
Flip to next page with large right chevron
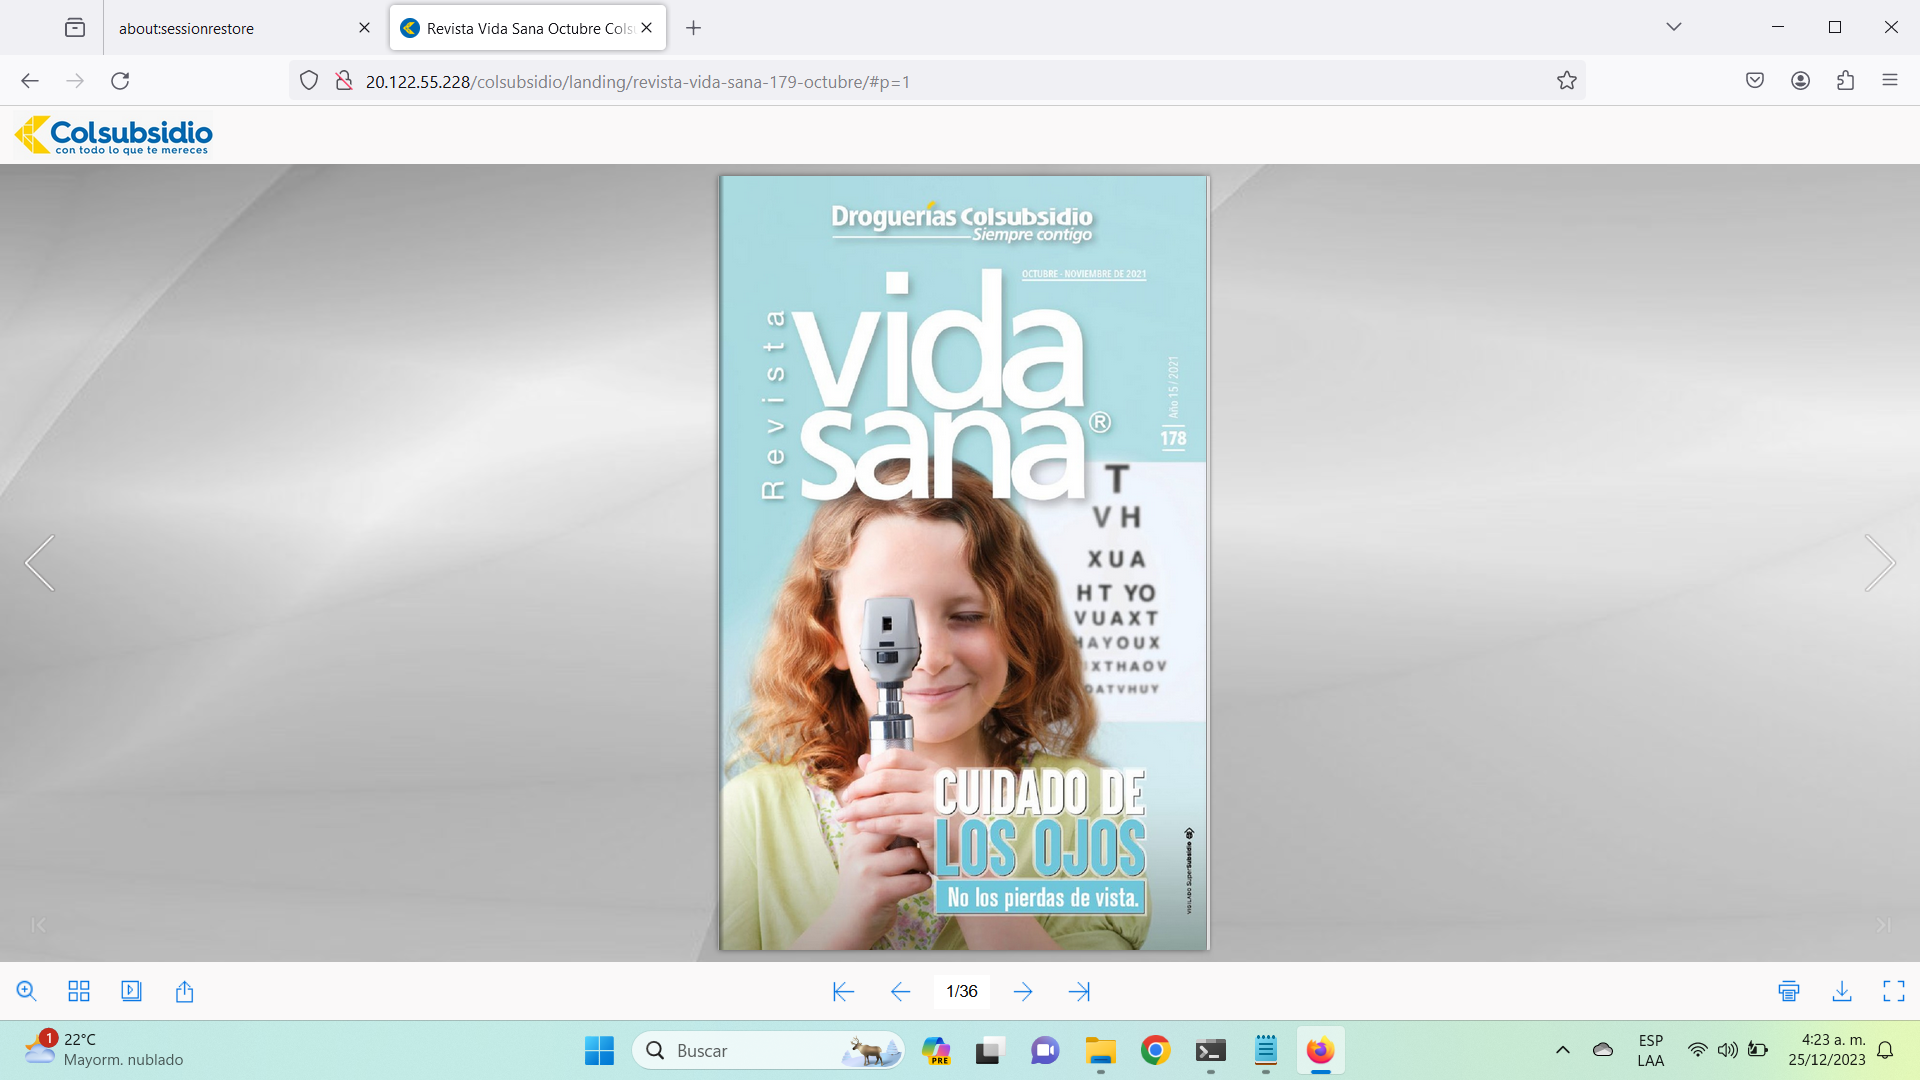click(1880, 563)
